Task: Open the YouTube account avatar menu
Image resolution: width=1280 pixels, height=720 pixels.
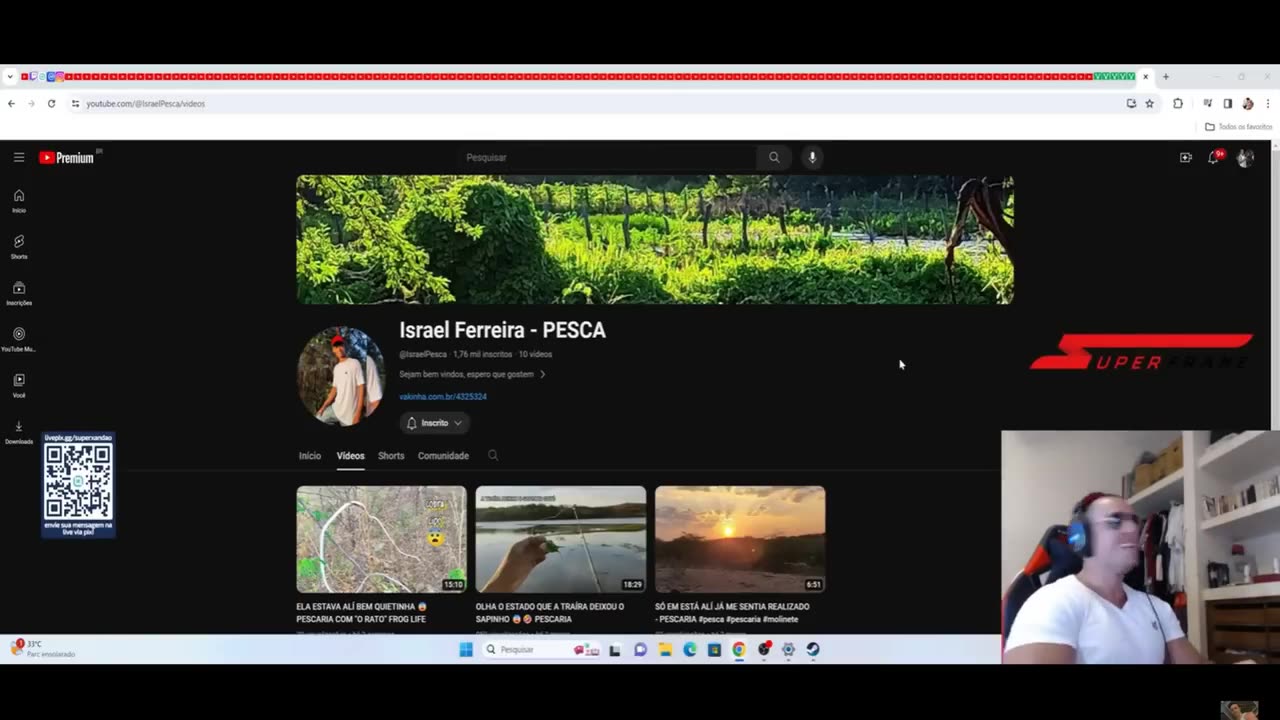Action: [x=1245, y=158]
